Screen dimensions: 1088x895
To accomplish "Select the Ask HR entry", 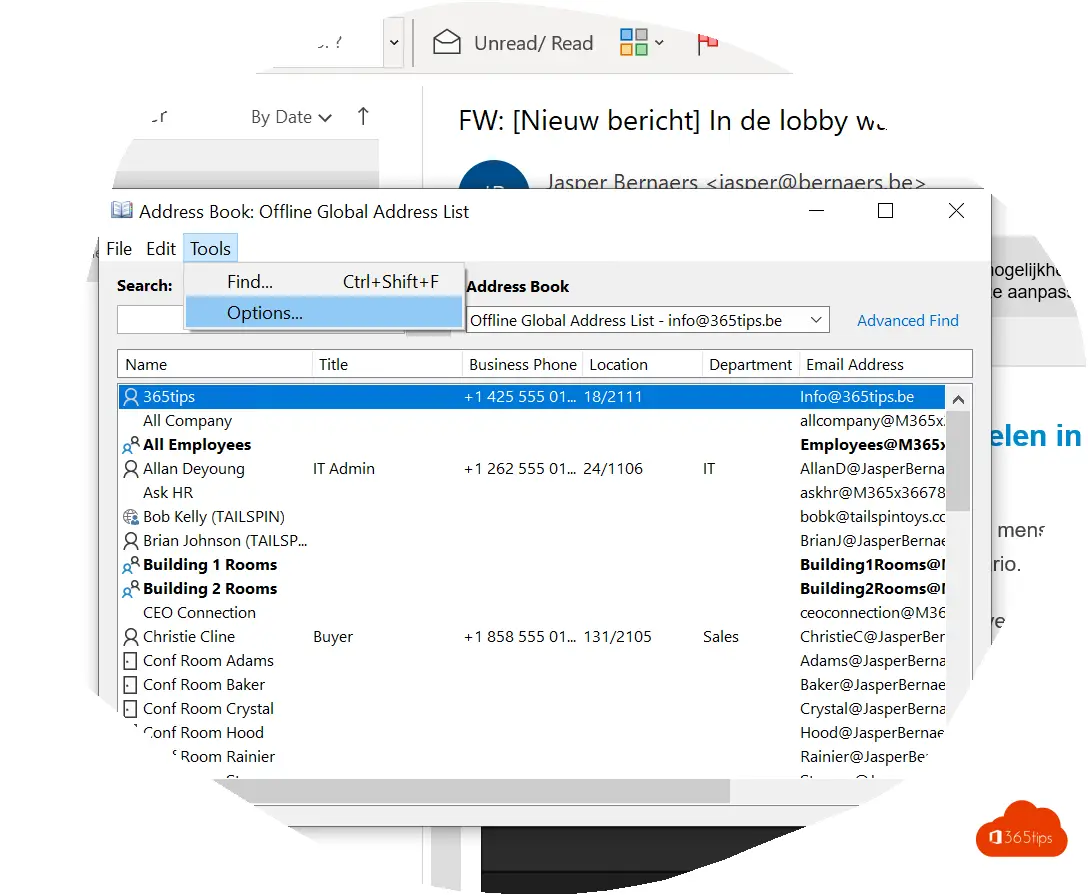I will tap(168, 493).
